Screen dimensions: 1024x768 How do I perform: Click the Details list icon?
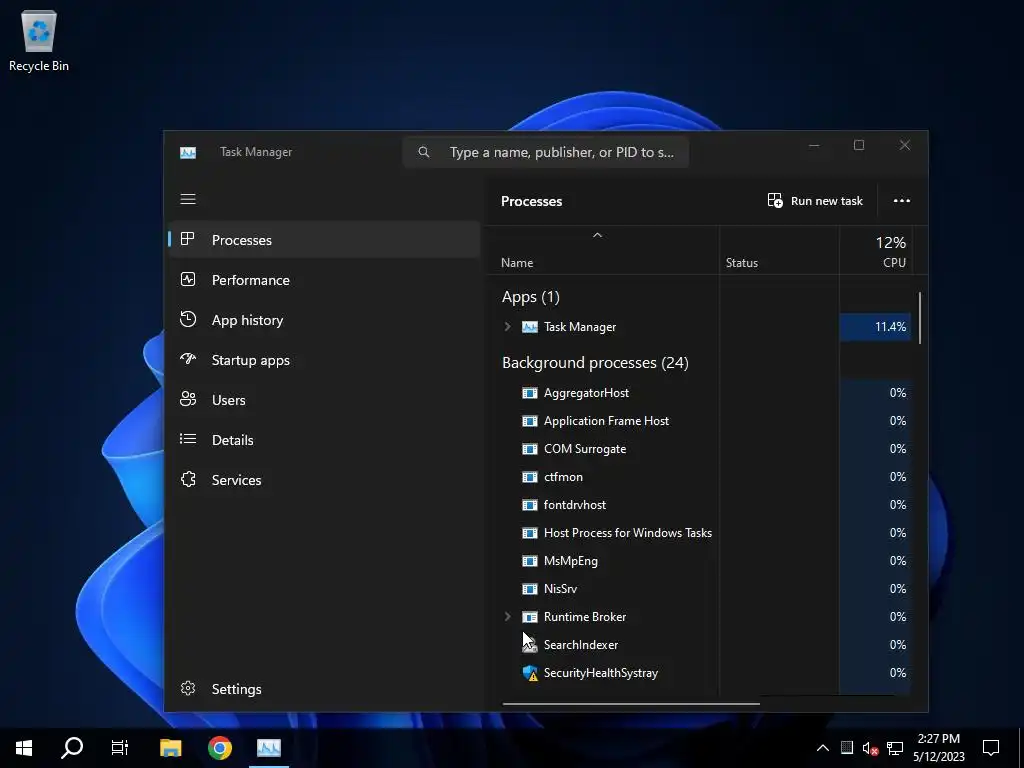(x=187, y=439)
